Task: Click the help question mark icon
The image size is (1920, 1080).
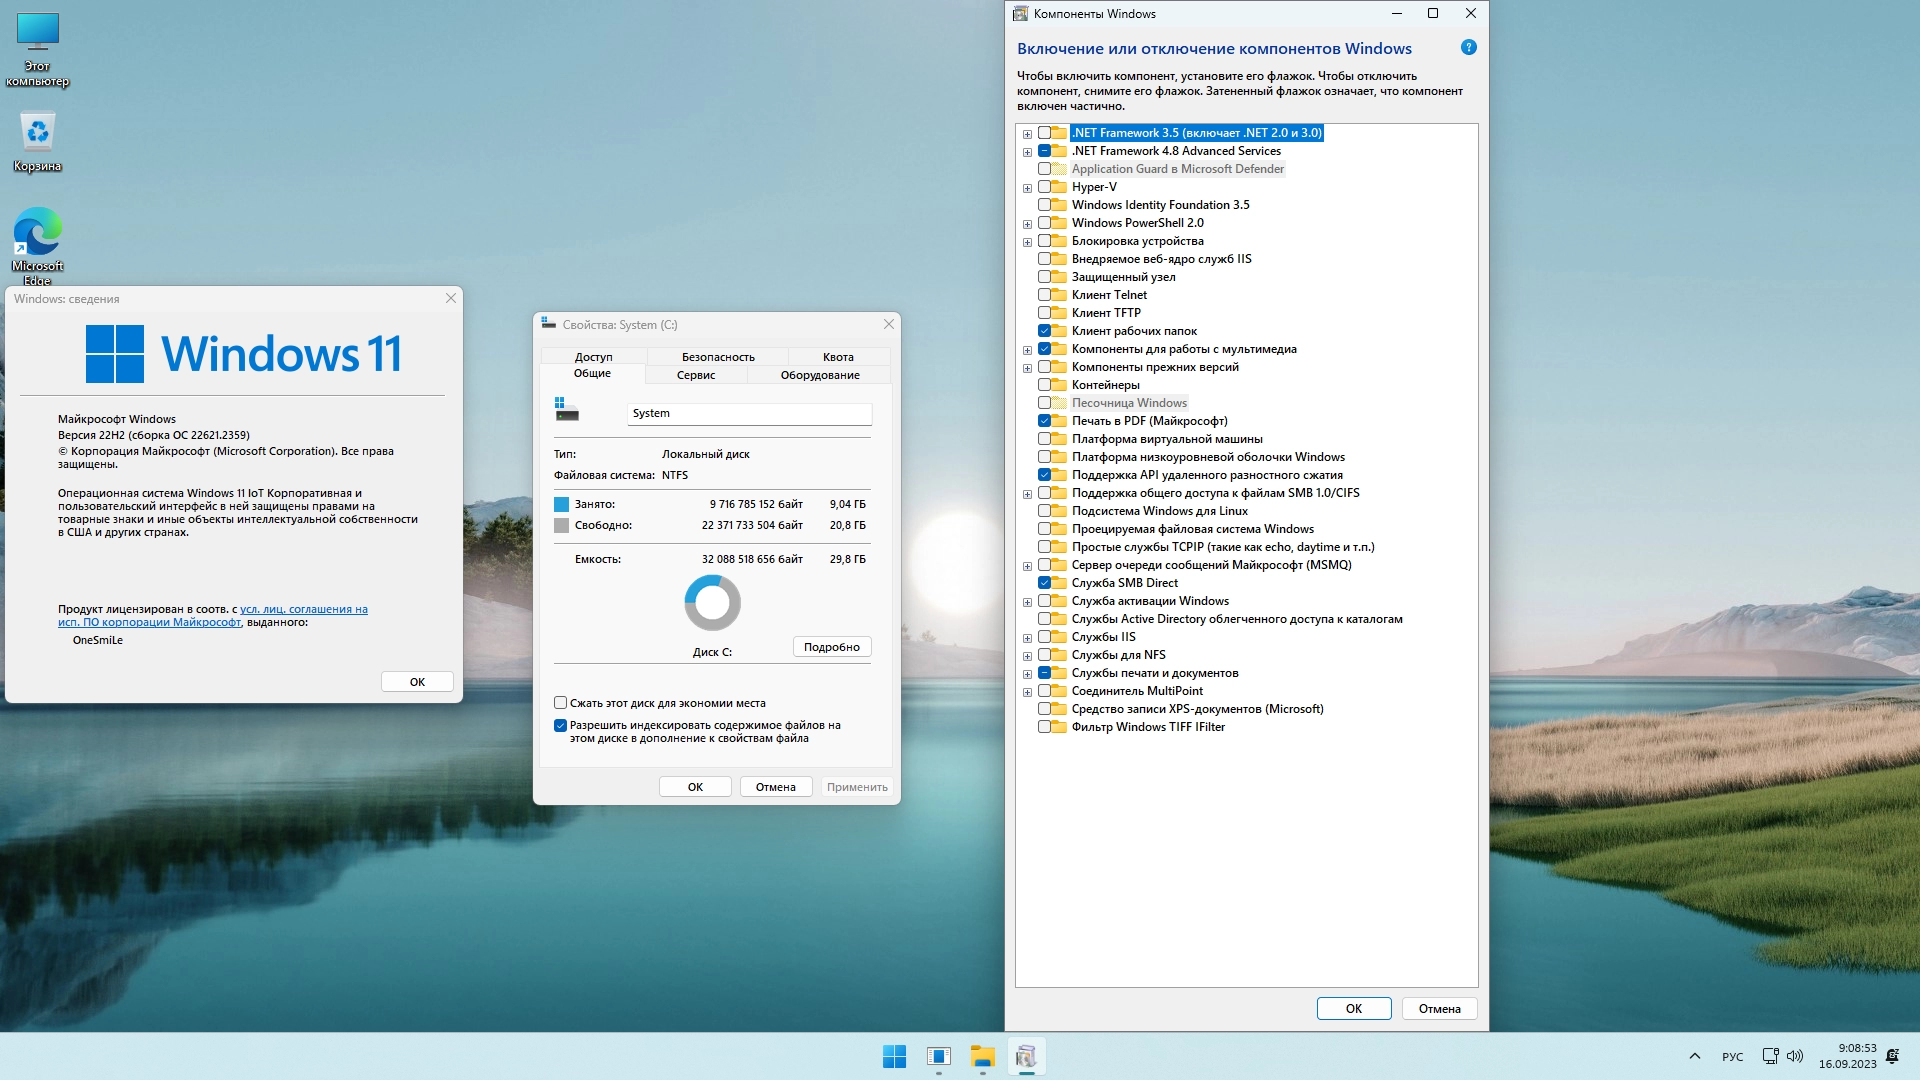Action: 1468,47
